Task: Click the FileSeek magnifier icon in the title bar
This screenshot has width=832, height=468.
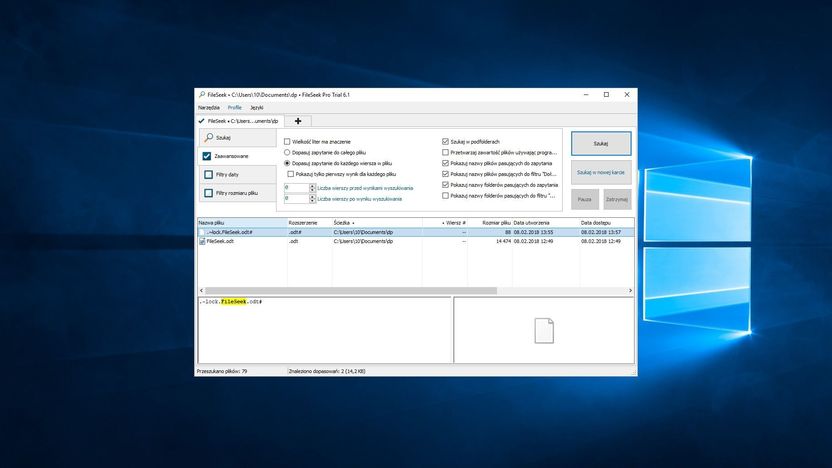Action: point(202,94)
